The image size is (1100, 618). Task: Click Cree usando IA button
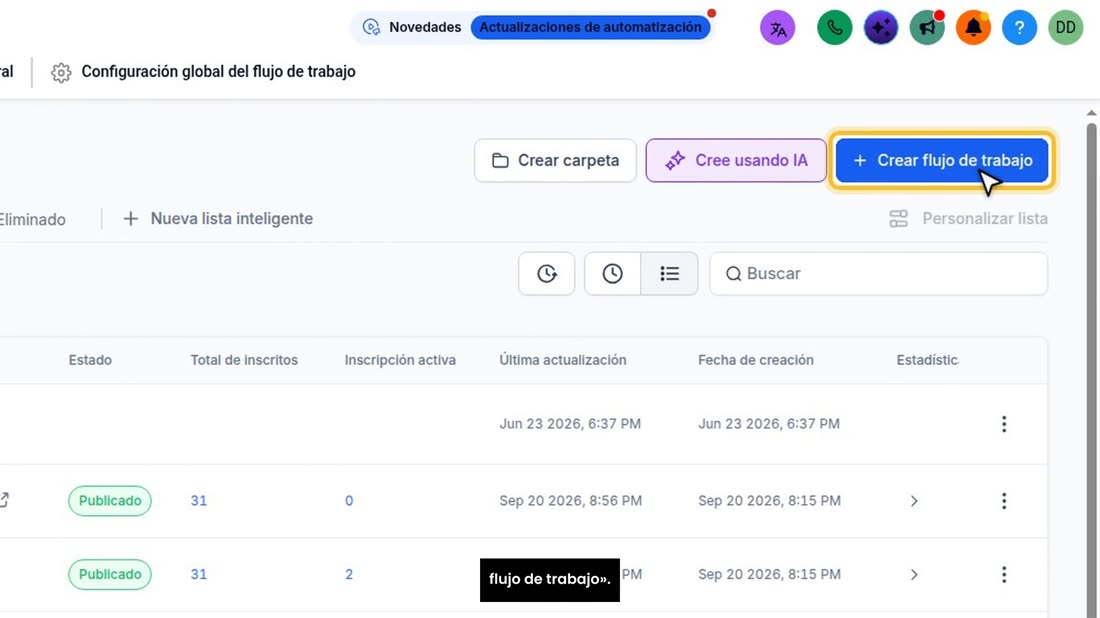click(x=736, y=161)
